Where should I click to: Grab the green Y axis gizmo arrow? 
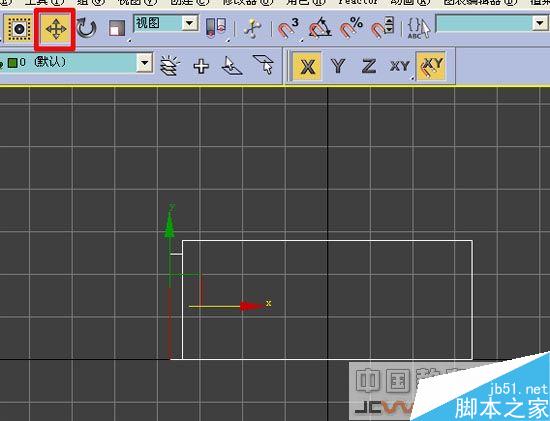(170, 225)
